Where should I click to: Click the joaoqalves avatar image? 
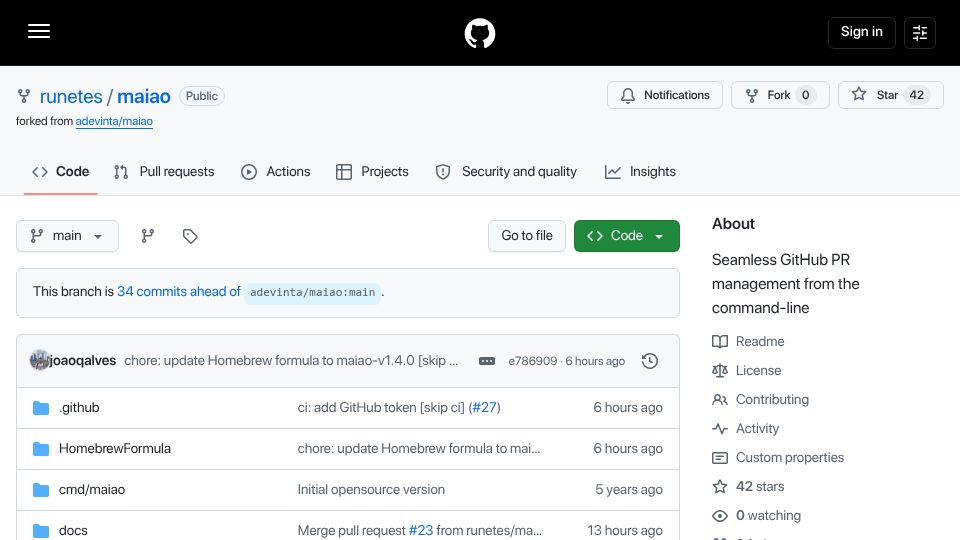coord(39,360)
